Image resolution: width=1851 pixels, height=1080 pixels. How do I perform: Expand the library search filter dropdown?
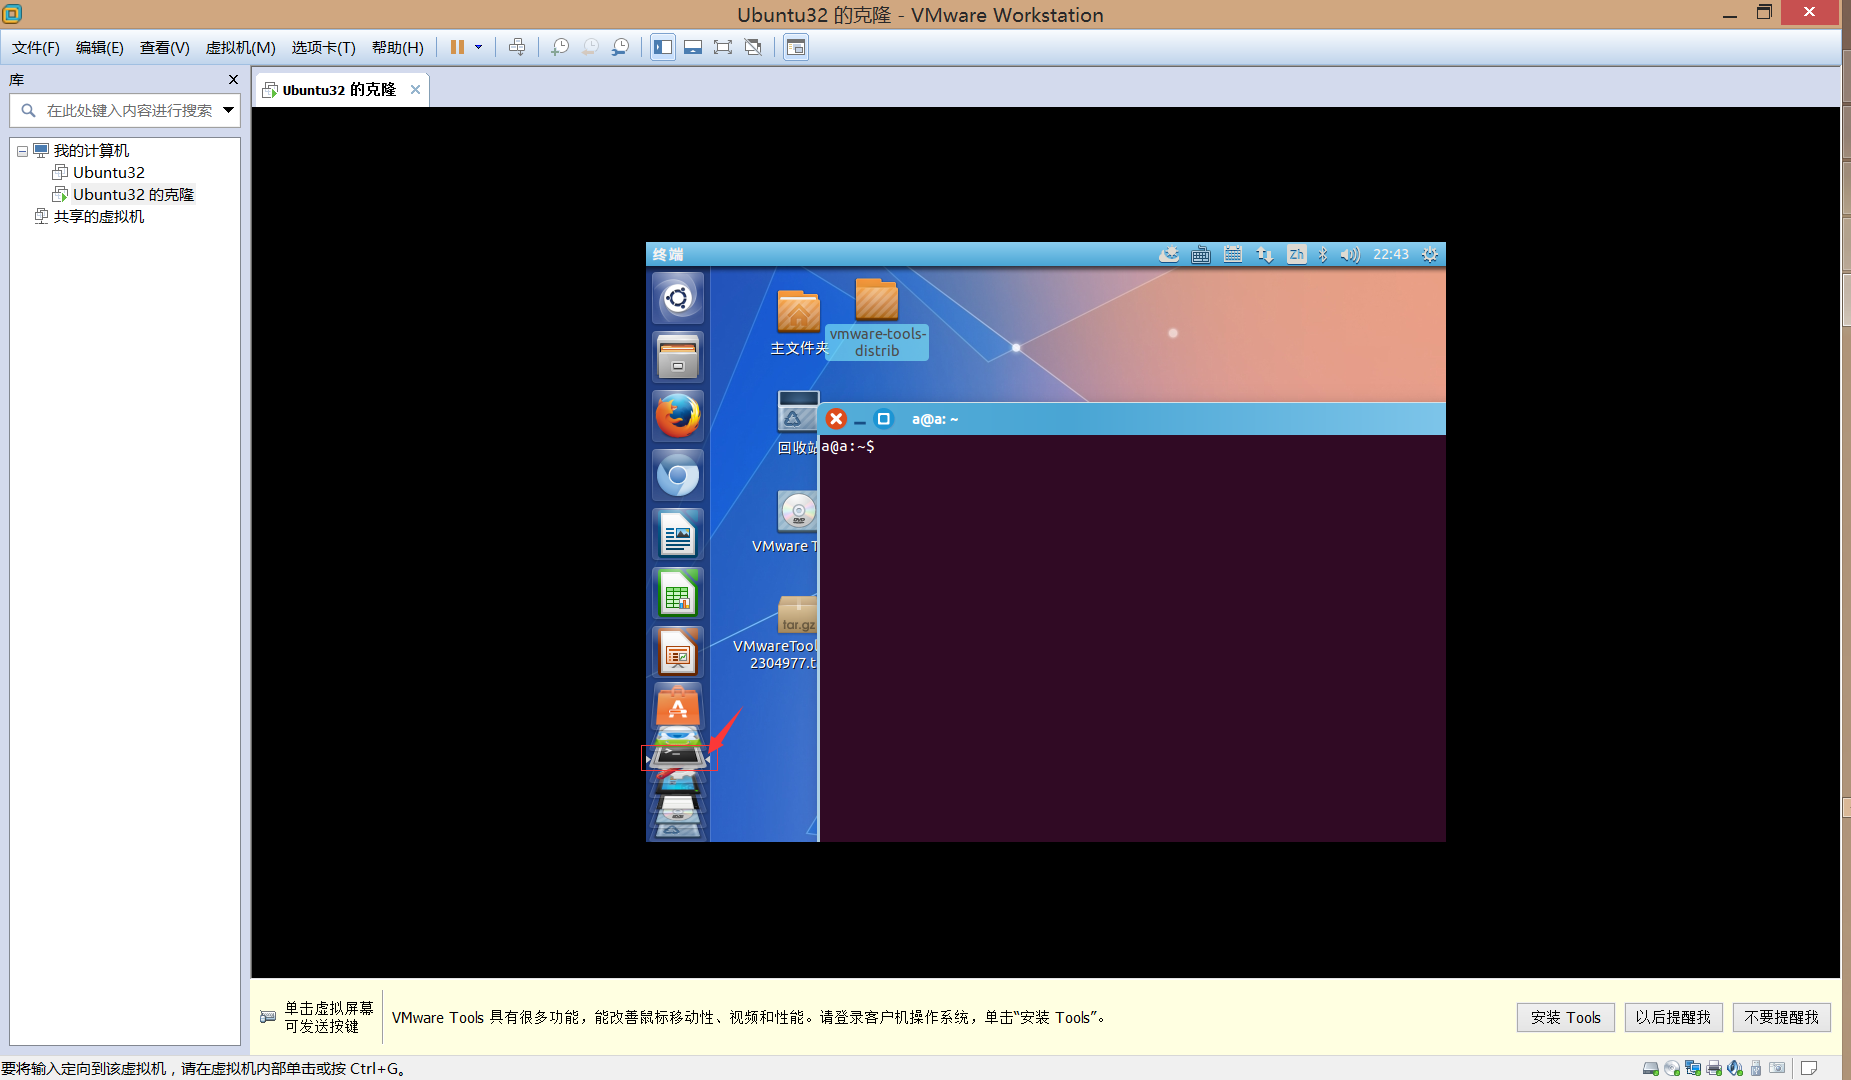tap(229, 111)
